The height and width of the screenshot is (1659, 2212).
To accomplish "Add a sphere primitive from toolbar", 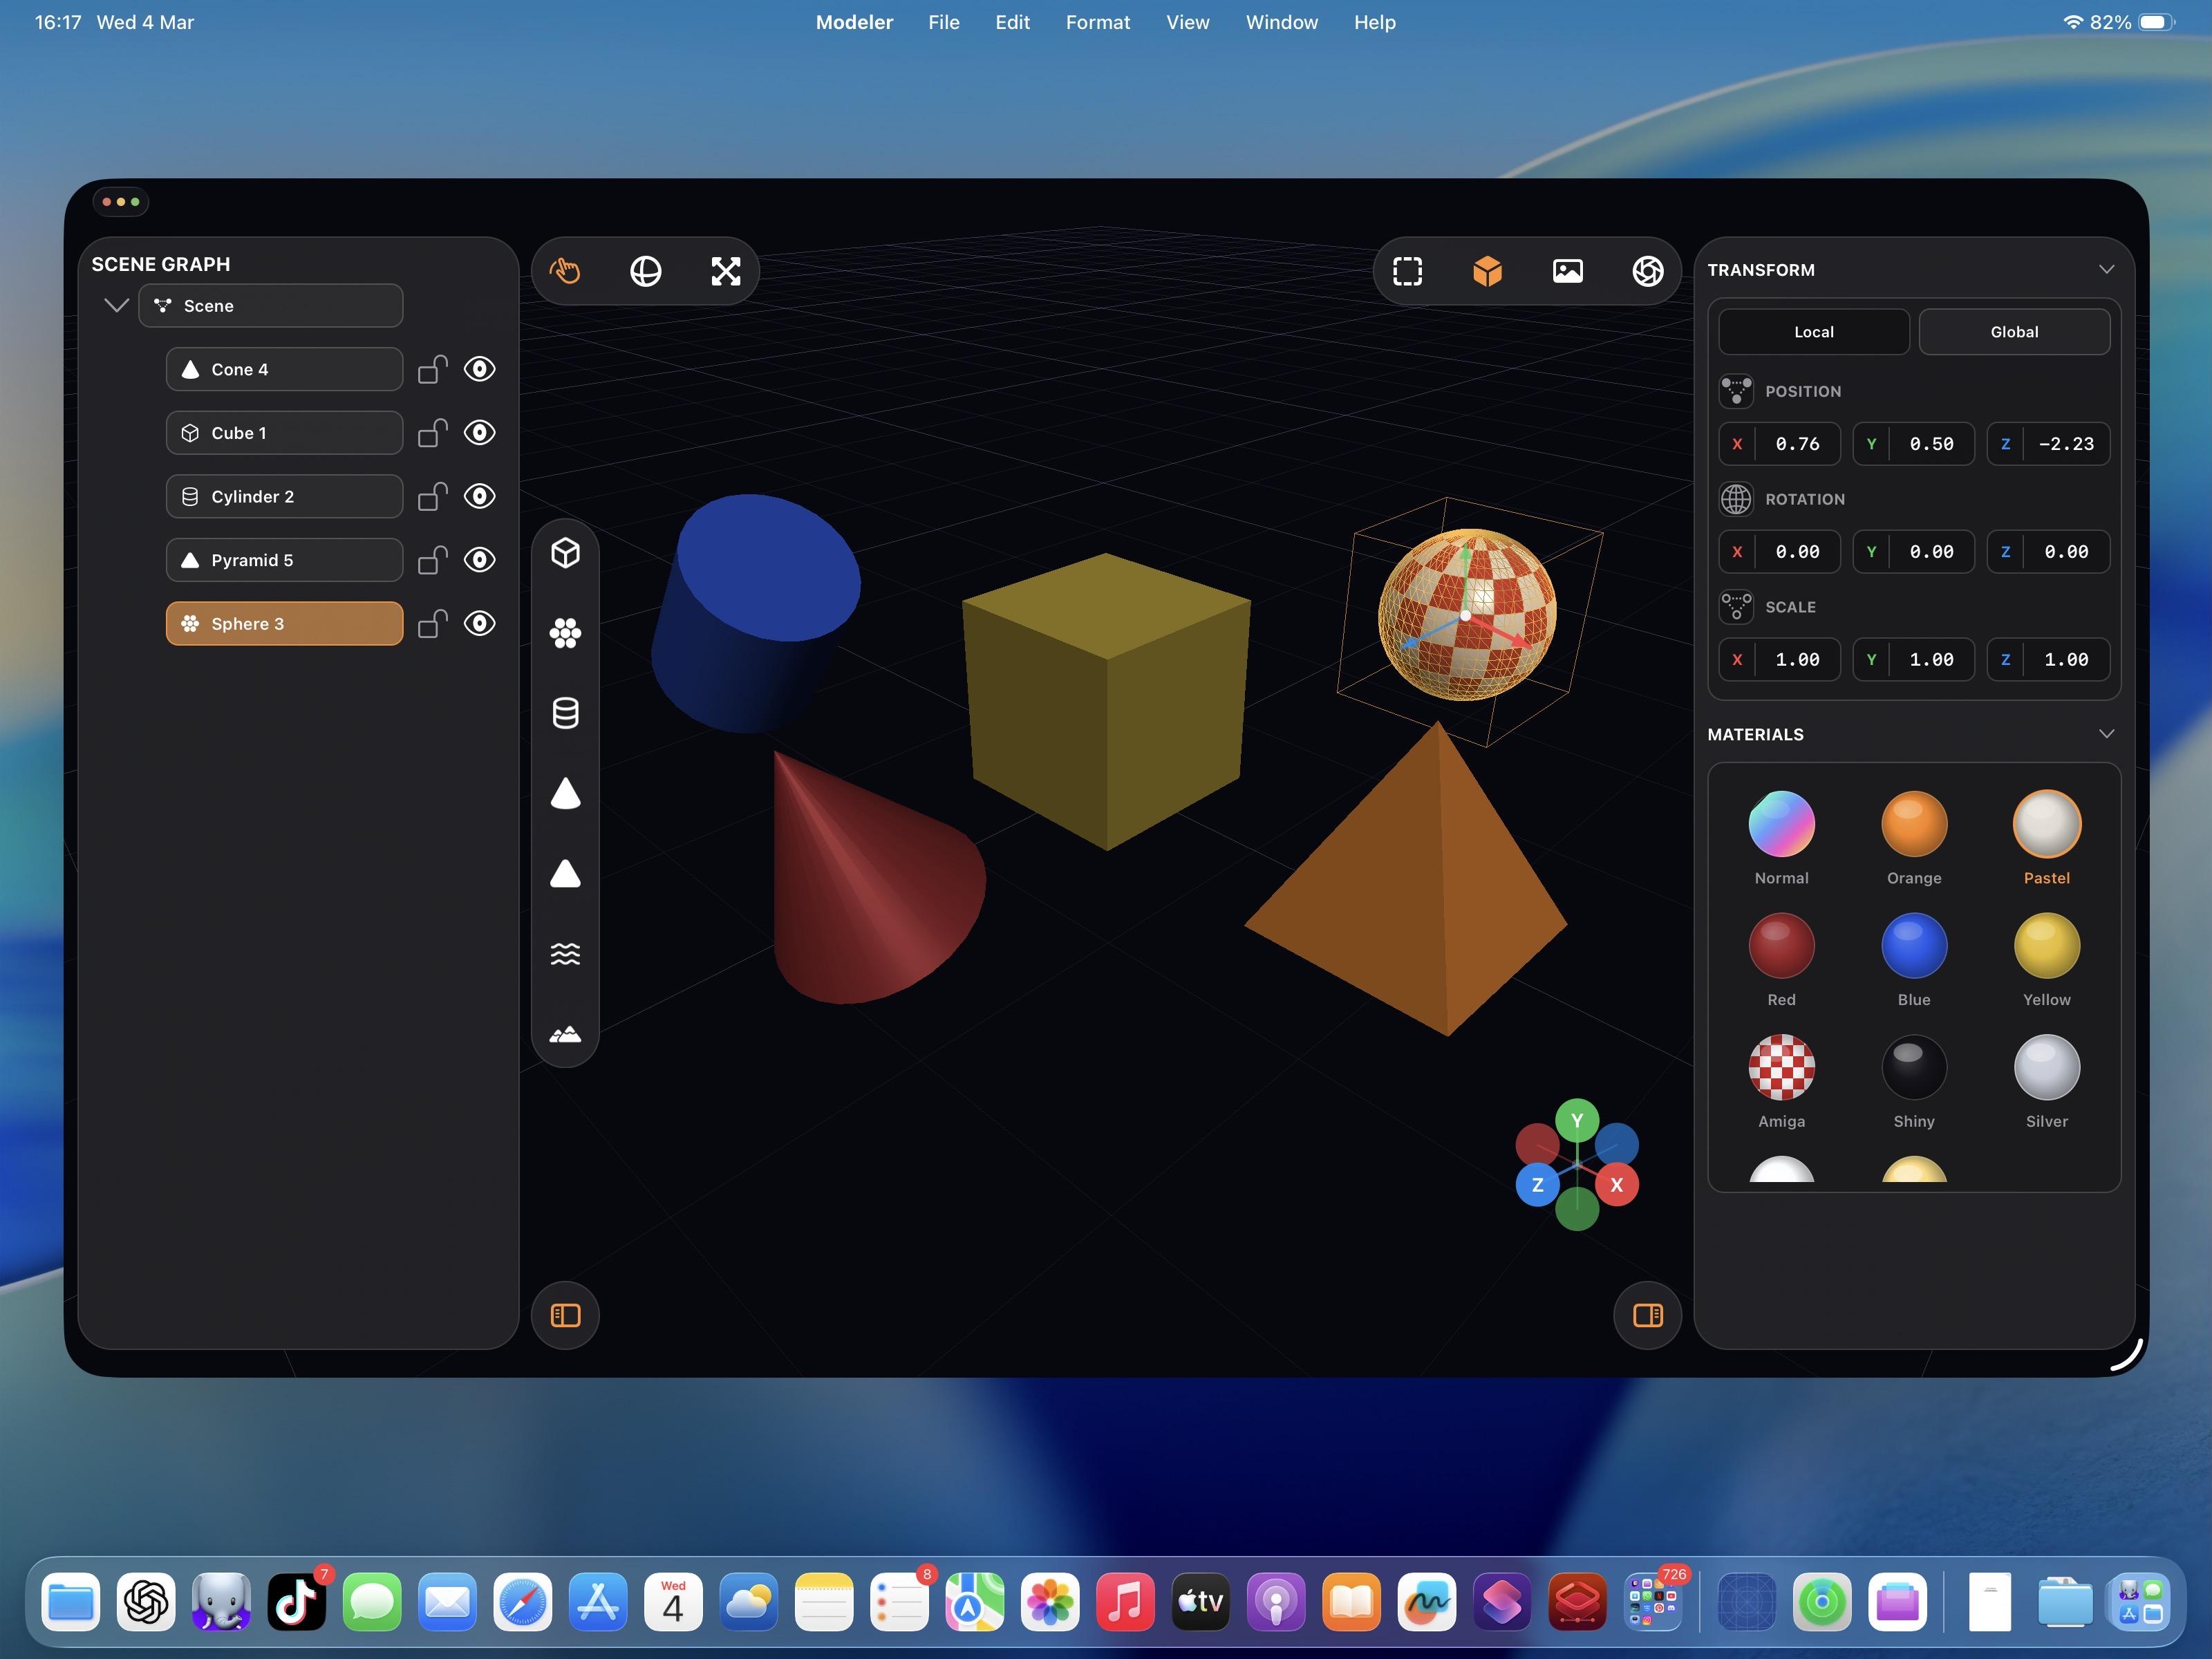I will click(x=565, y=633).
